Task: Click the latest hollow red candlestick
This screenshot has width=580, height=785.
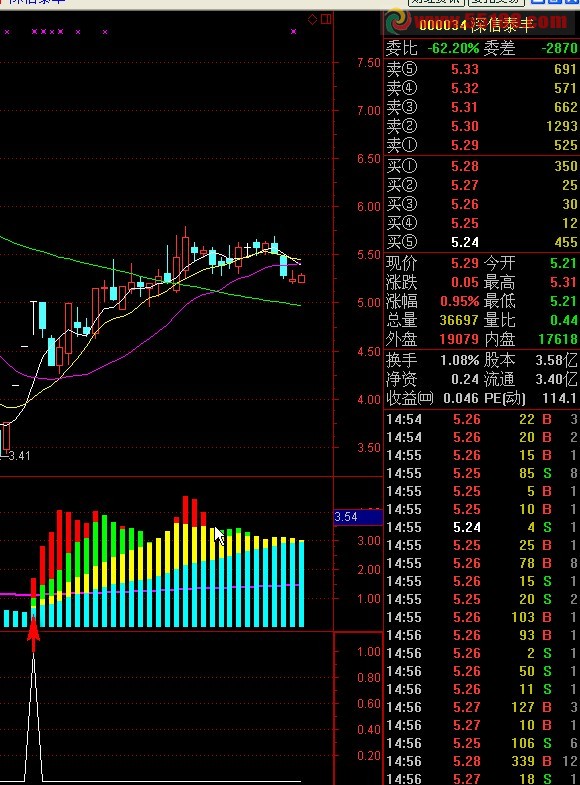Action: point(301,278)
